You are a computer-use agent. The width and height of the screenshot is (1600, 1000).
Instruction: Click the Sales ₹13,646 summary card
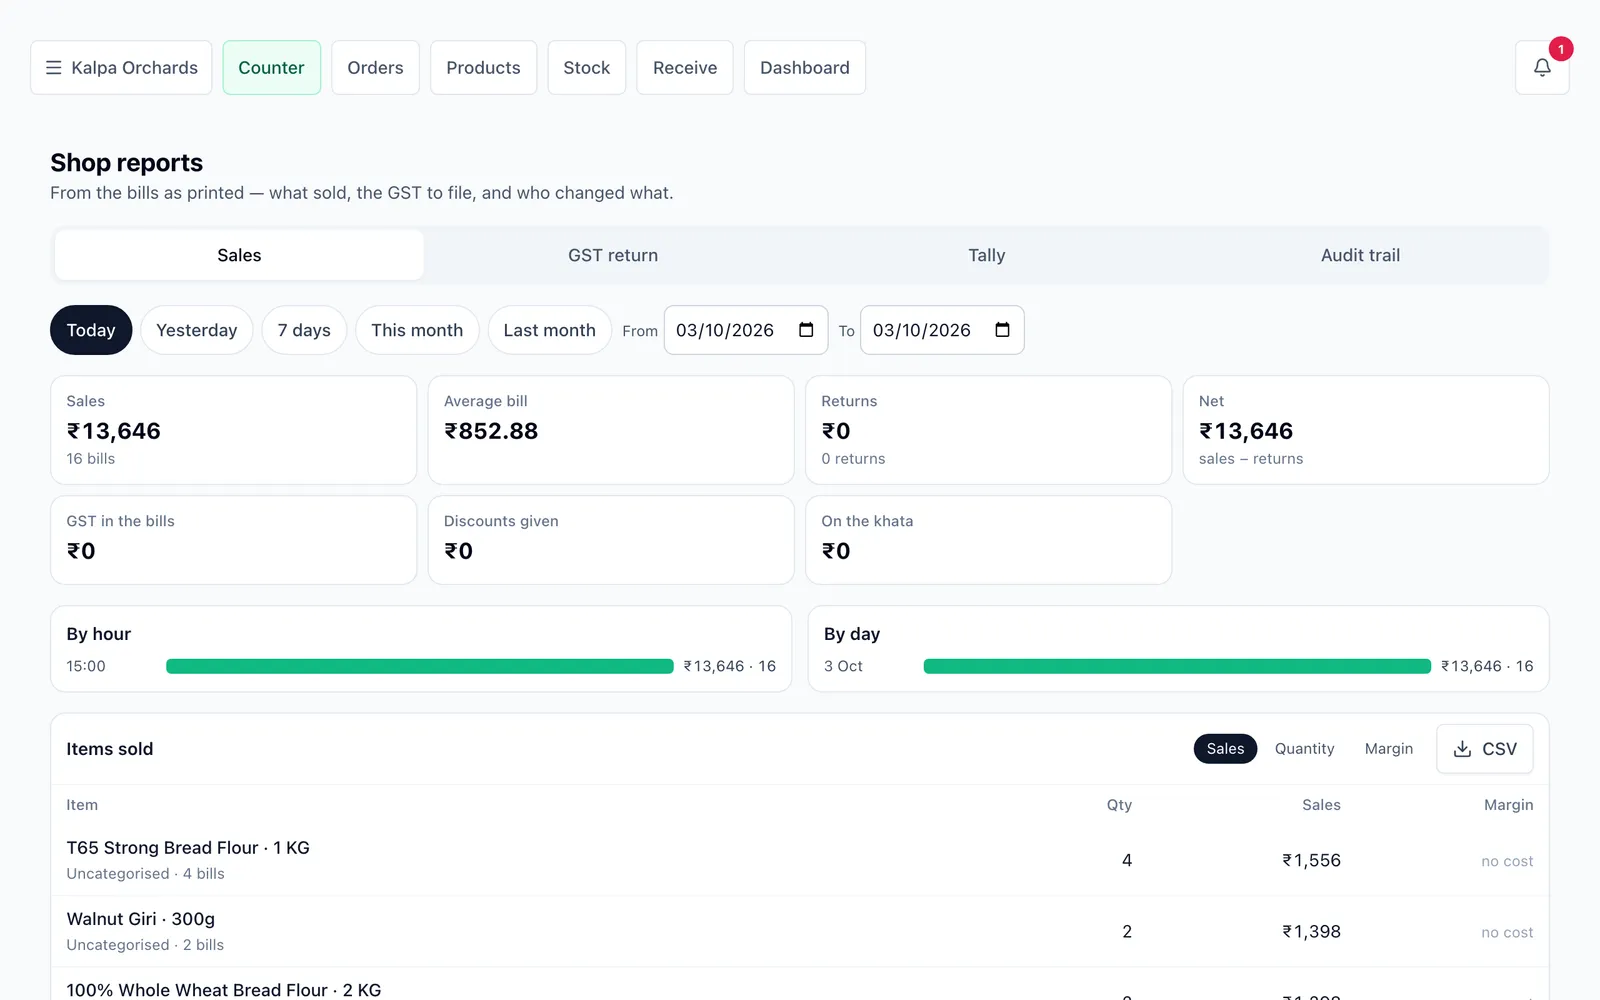click(x=233, y=430)
